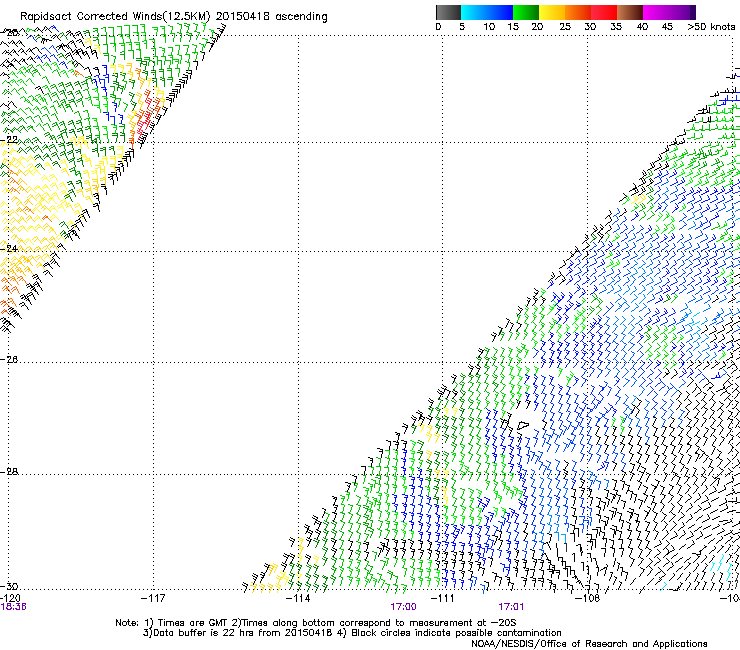Click the NOAA/NESDIS credit text
The height and width of the screenshot is (650, 740).
click(x=589, y=644)
